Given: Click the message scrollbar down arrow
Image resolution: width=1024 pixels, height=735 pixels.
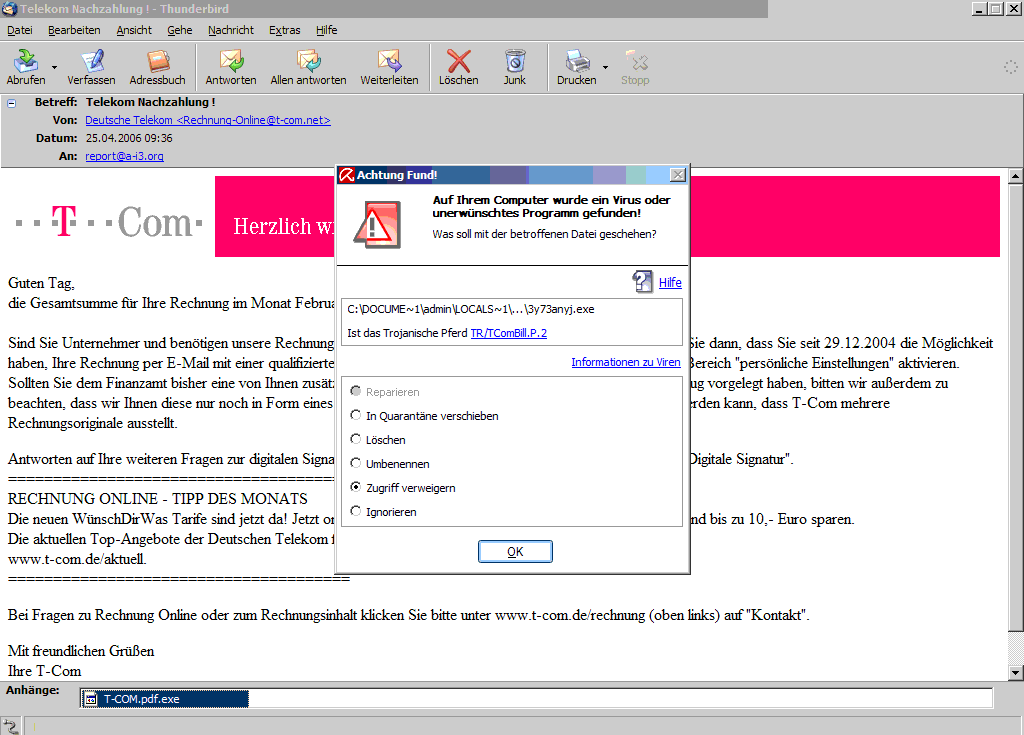Looking at the screenshot, I should pos(1016,672).
